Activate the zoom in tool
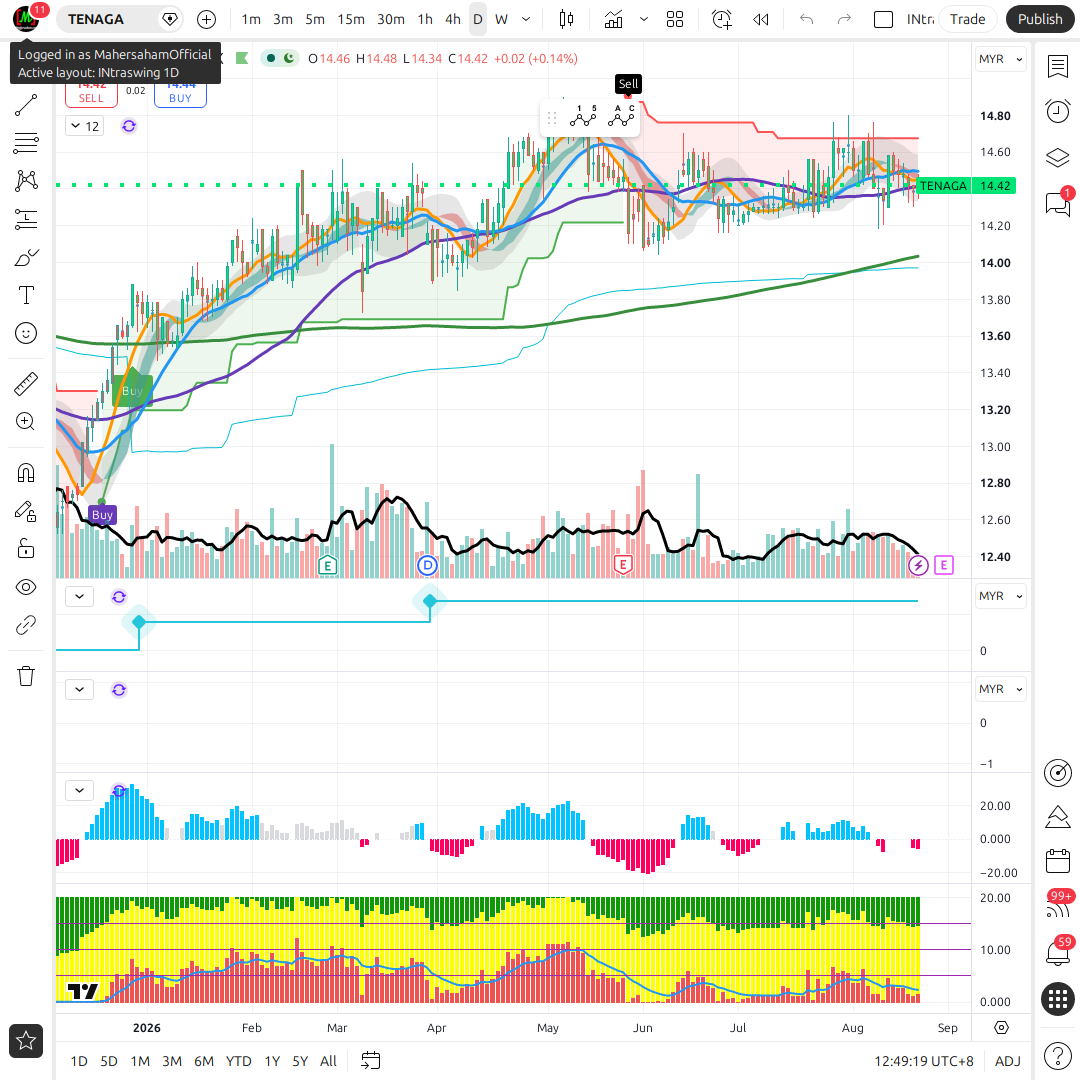The image size is (1080, 1080). [25, 422]
